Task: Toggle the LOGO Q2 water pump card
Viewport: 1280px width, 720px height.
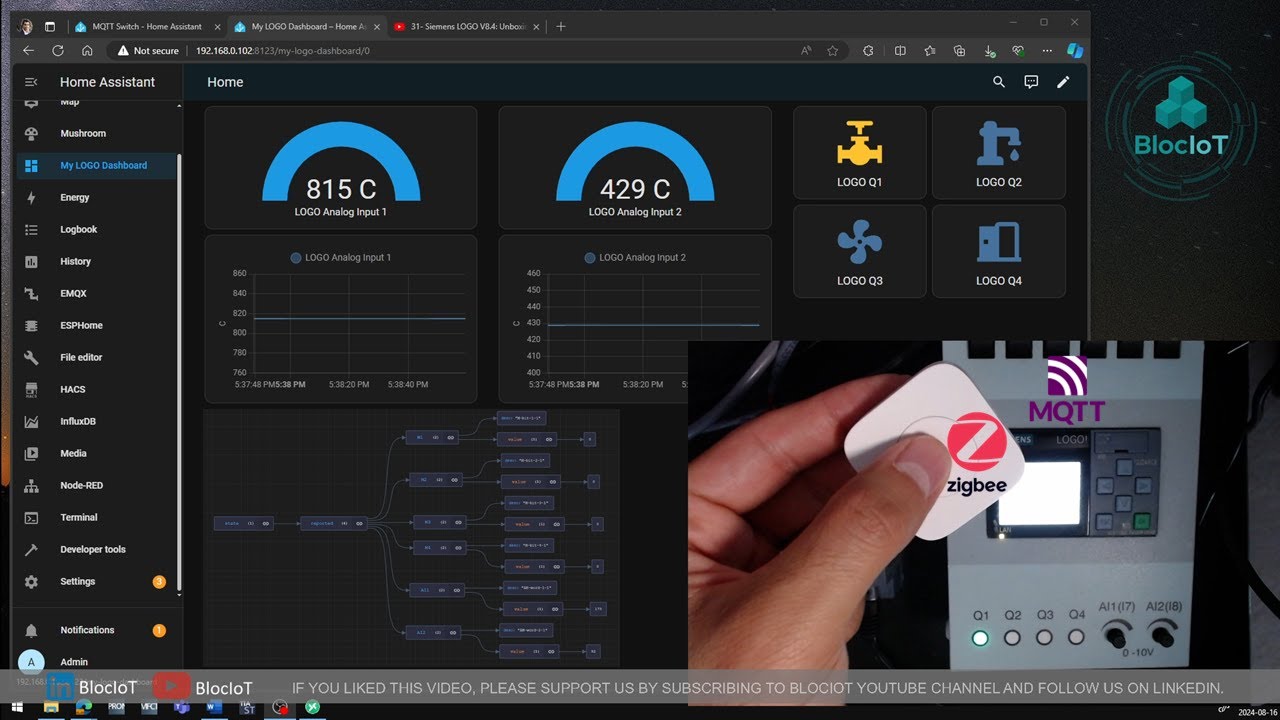Action: pos(998,153)
